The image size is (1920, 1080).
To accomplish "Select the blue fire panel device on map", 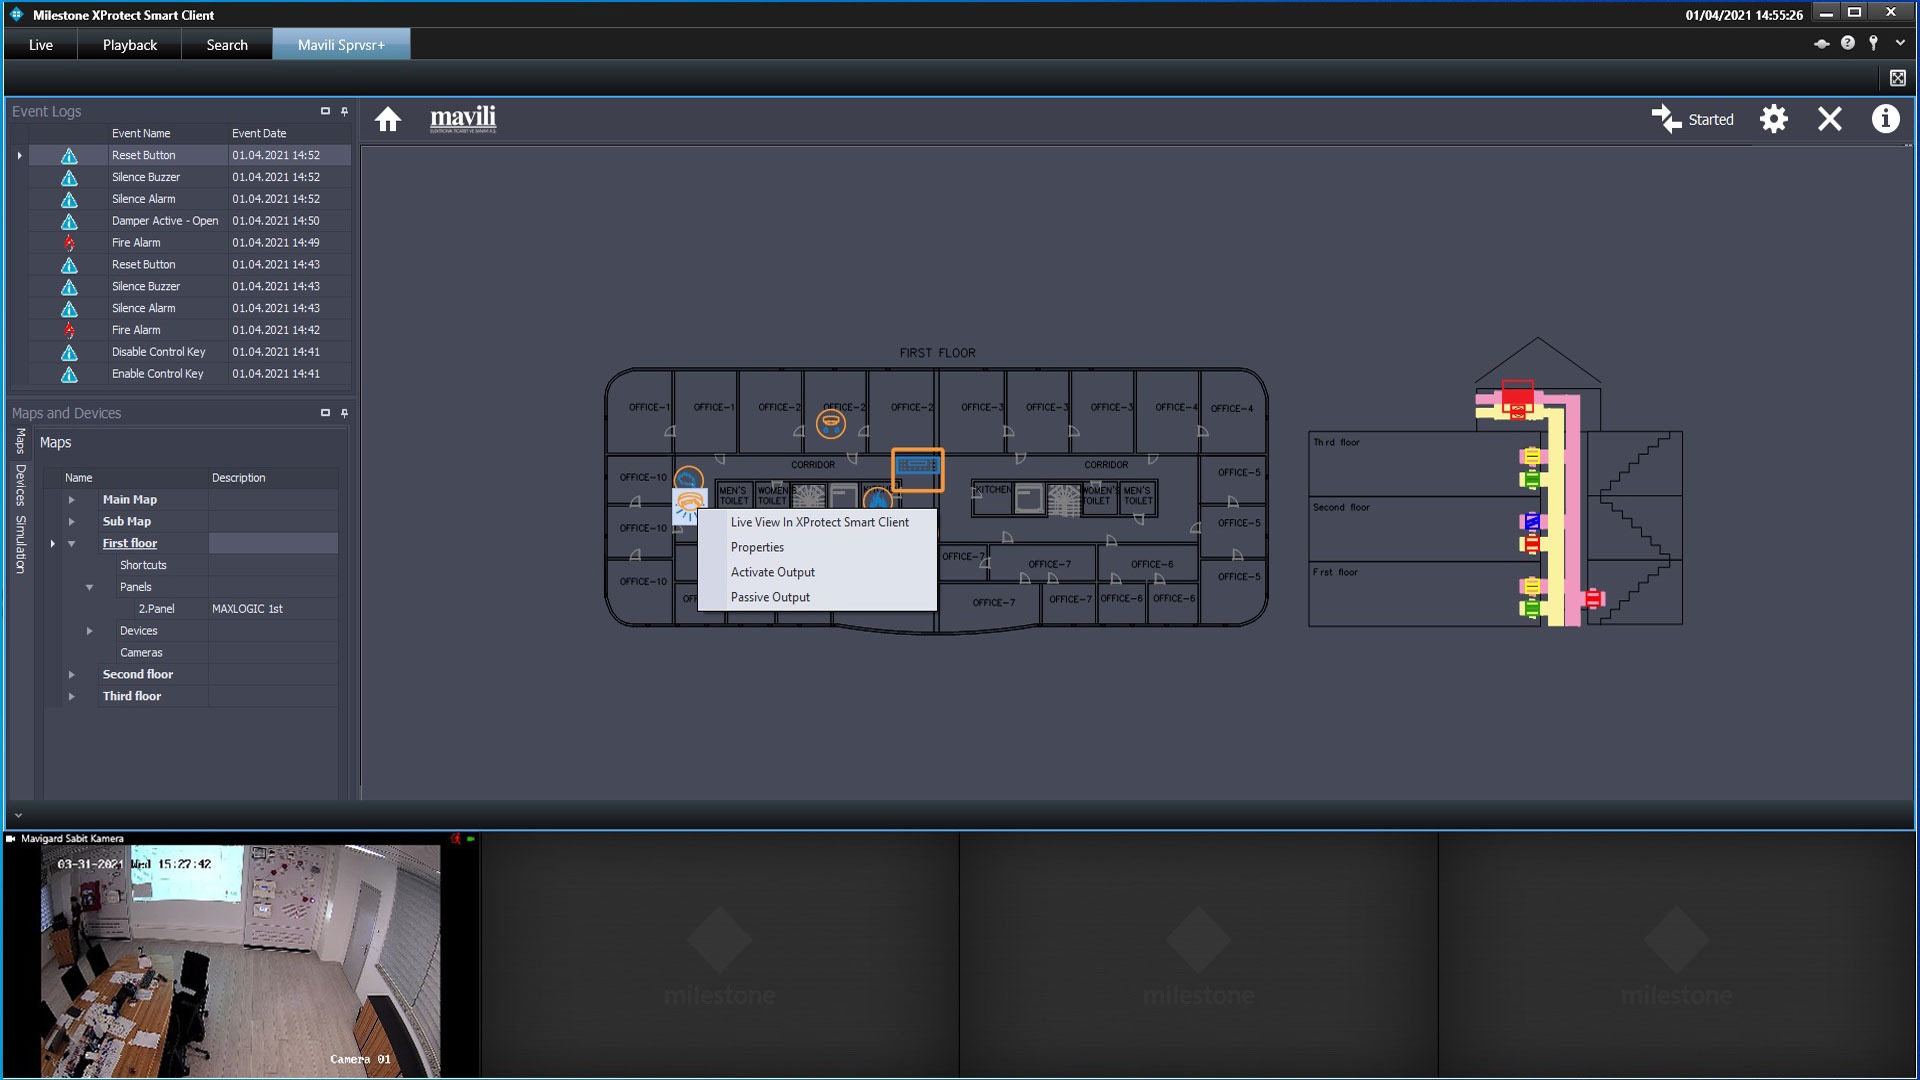I will 917,469.
